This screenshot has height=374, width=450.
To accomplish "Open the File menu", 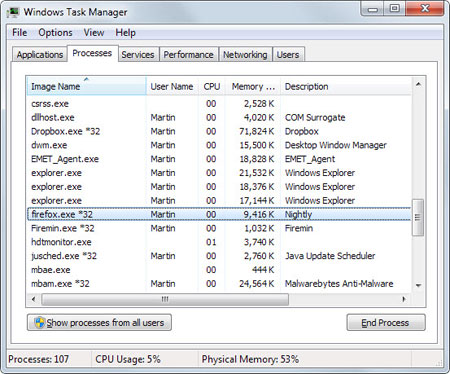I will [20, 33].
